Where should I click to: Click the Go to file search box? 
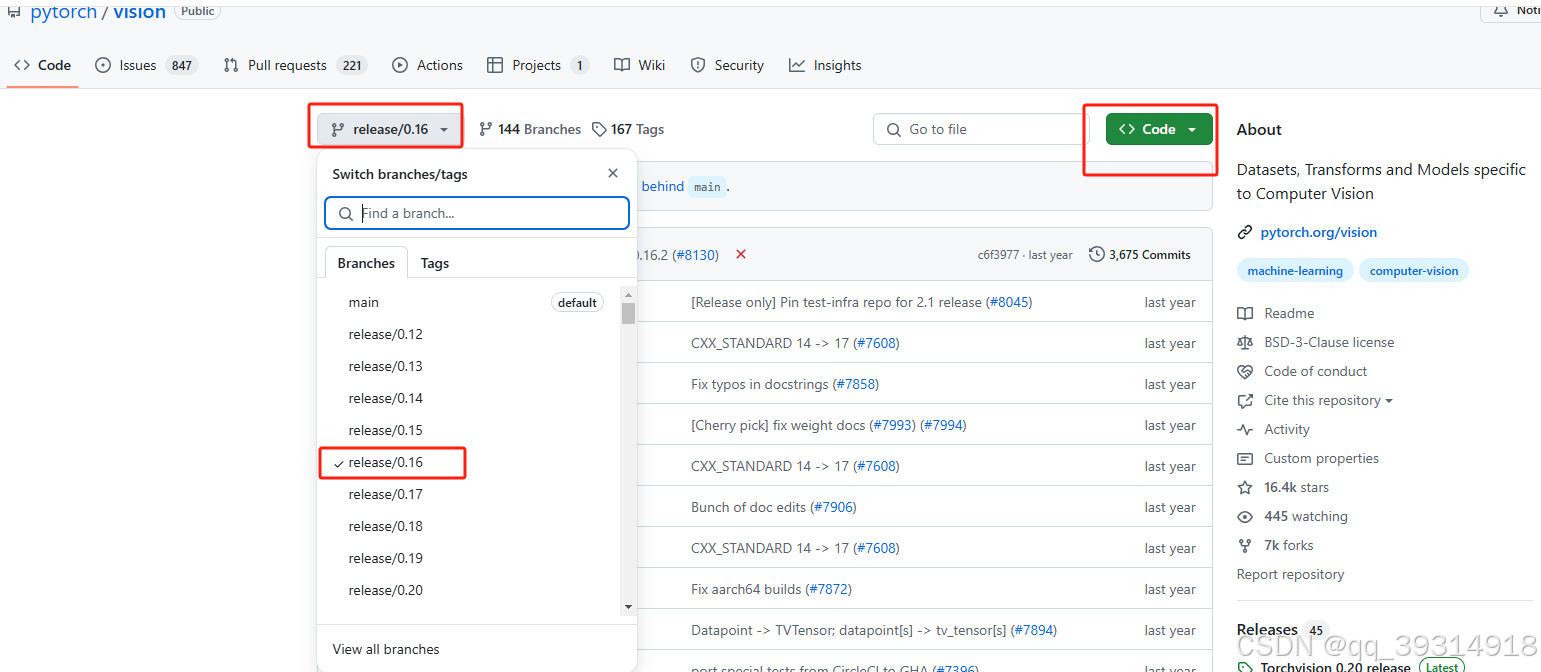[x=980, y=129]
